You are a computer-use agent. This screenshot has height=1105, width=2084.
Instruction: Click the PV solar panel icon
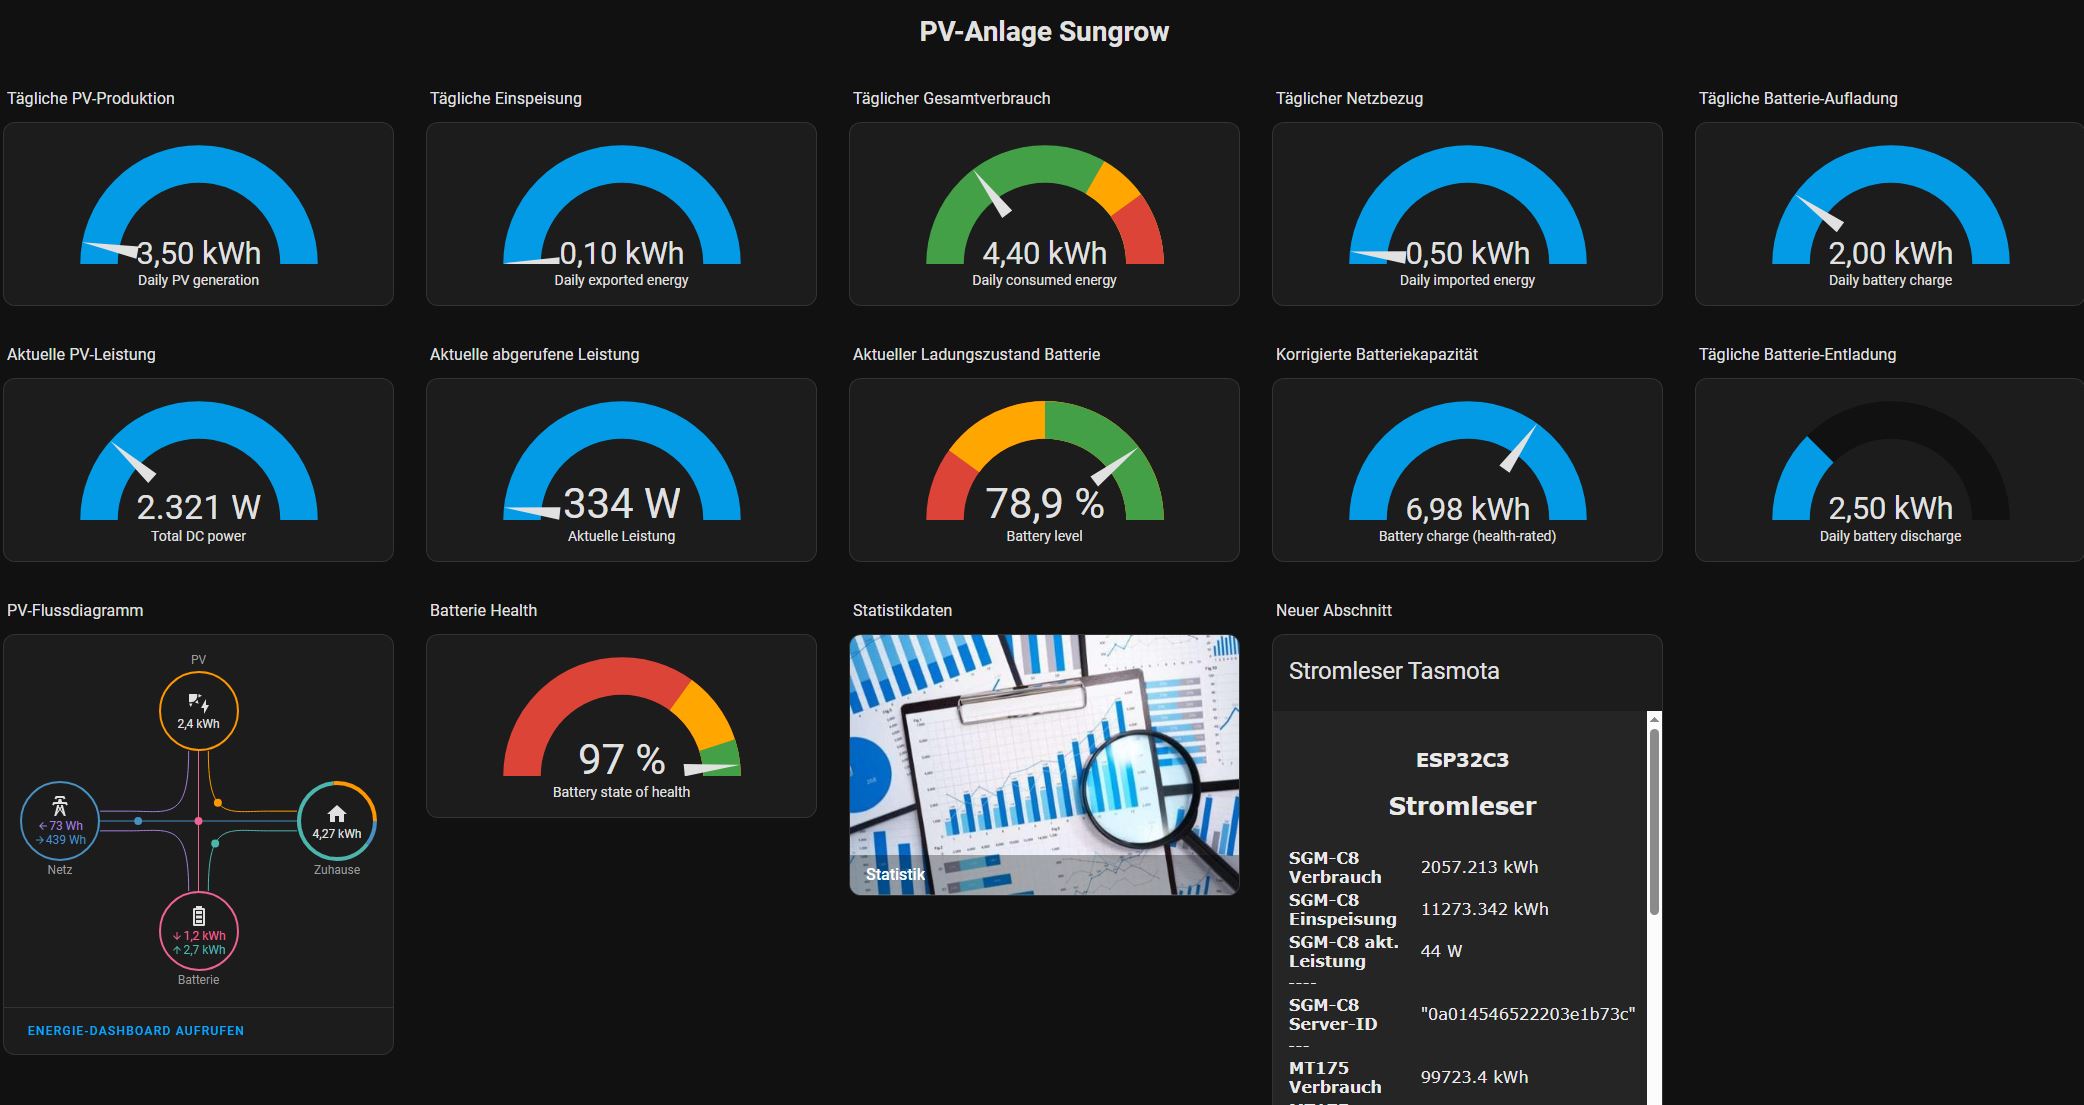point(198,703)
